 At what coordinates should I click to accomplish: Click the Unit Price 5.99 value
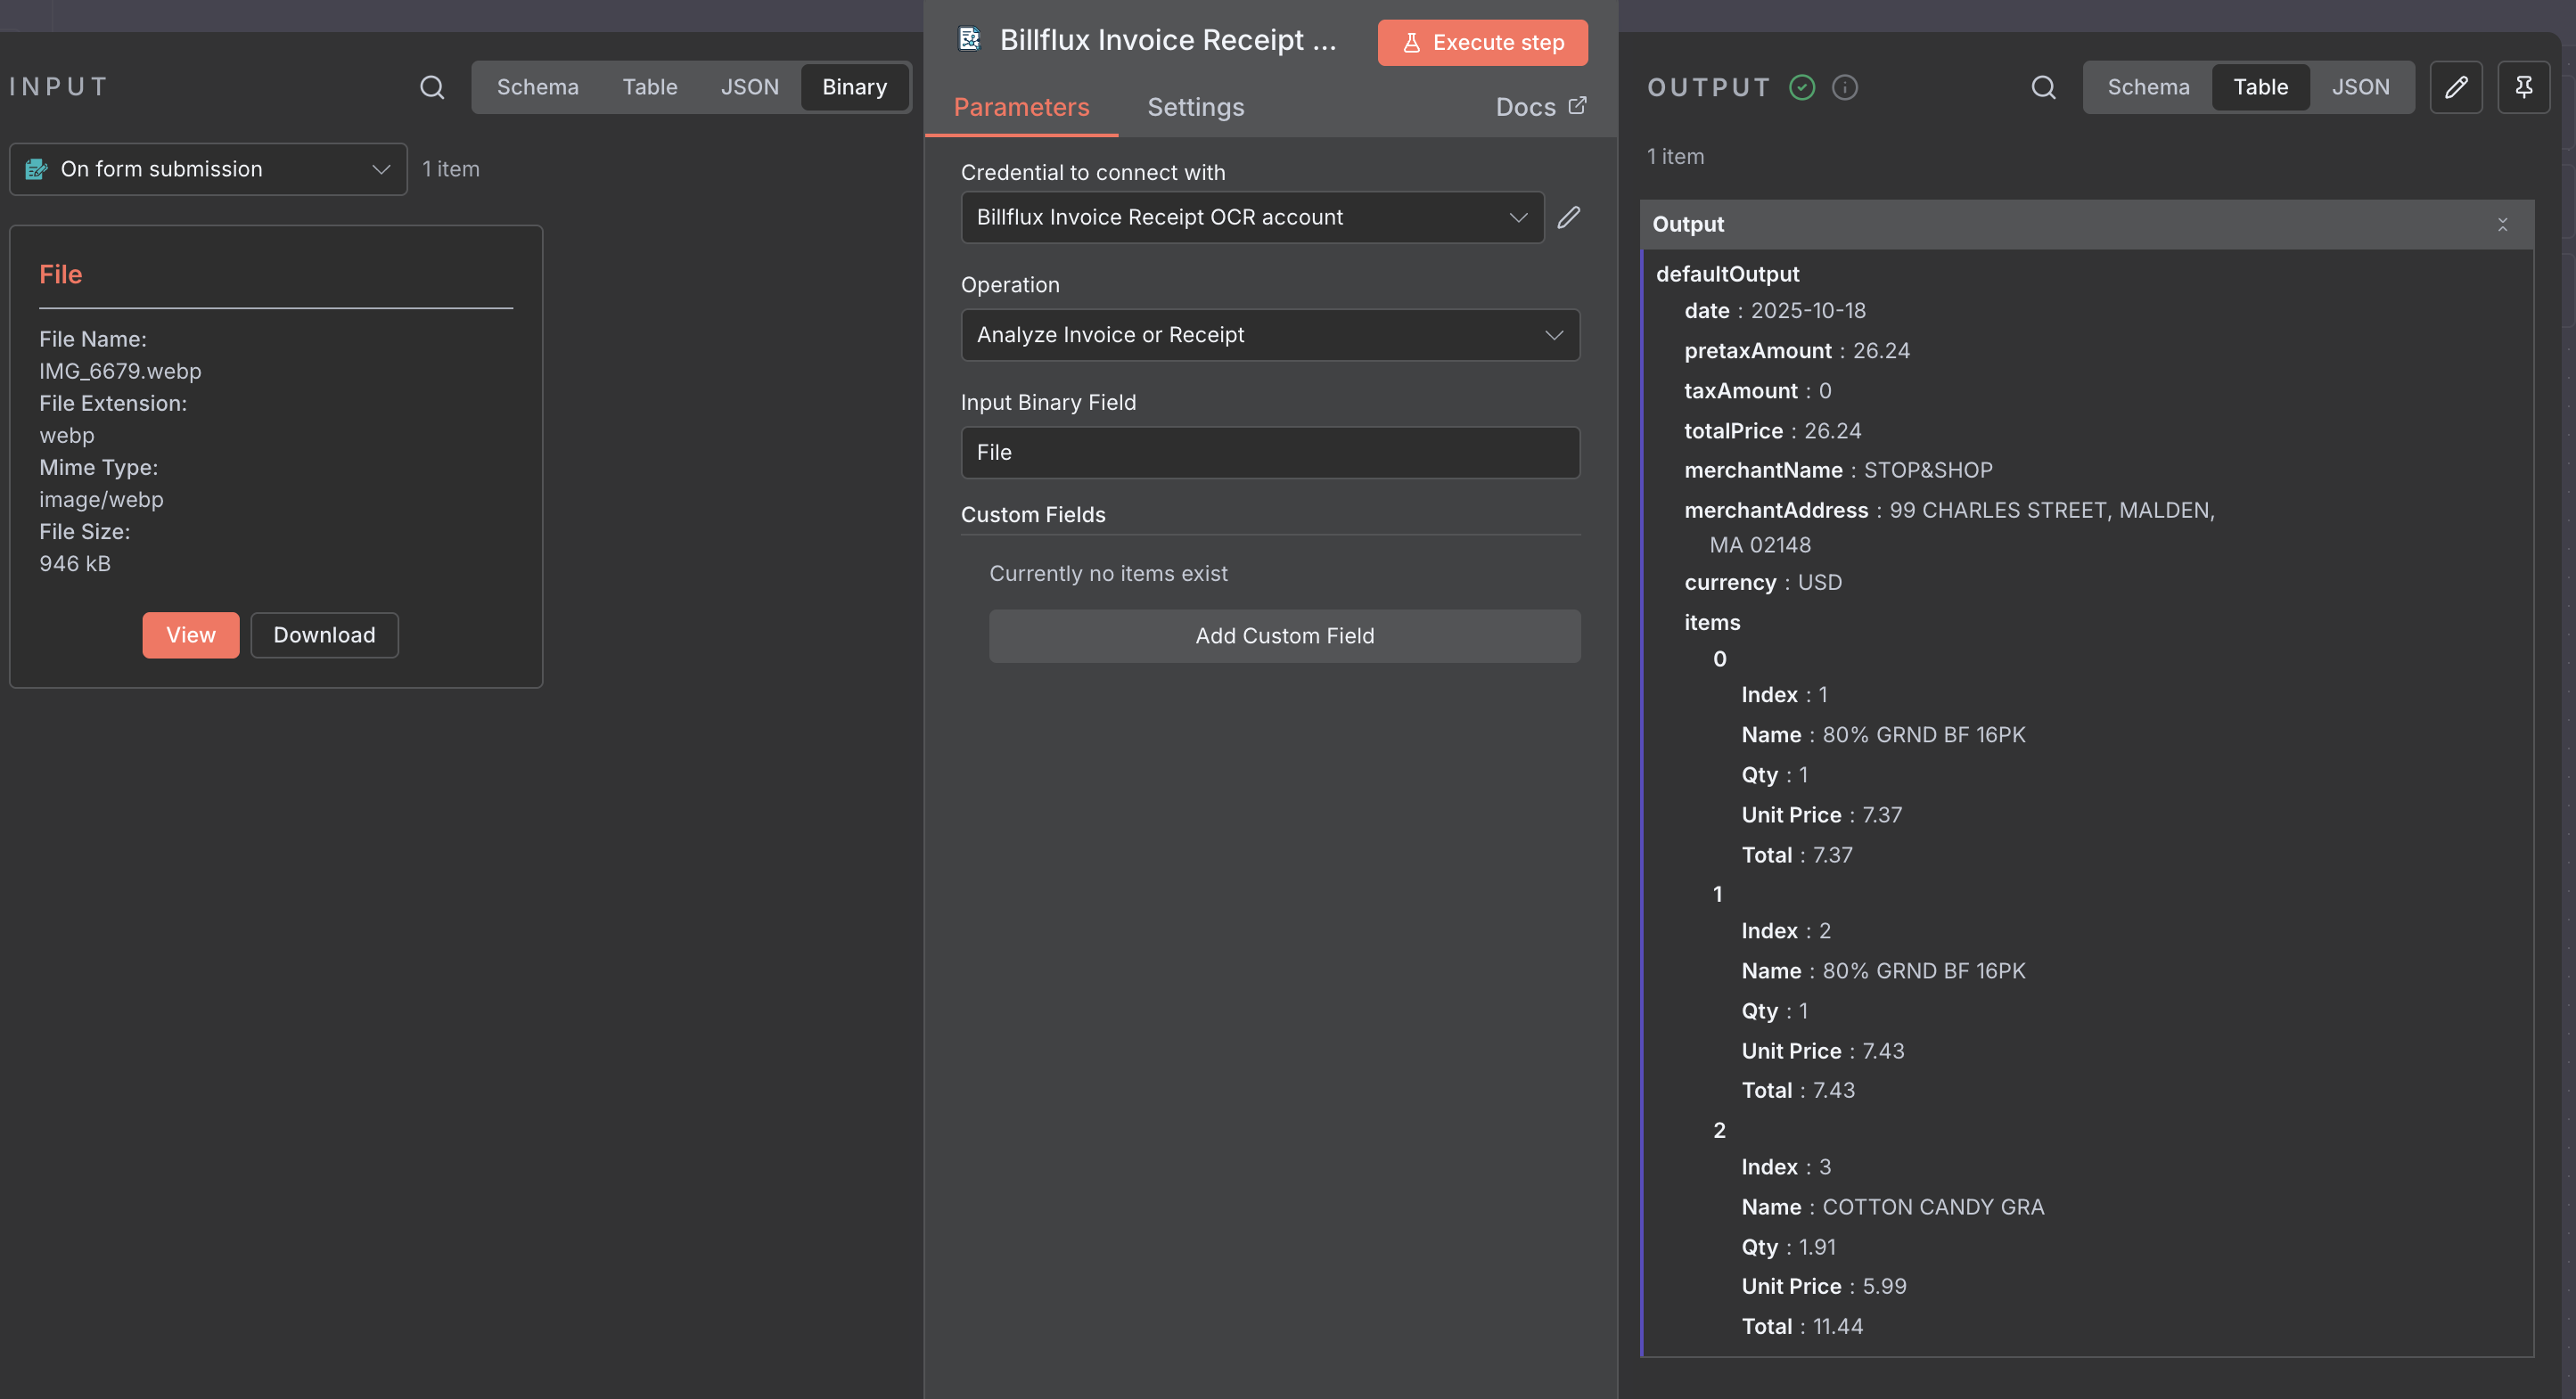coord(1884,1286)
